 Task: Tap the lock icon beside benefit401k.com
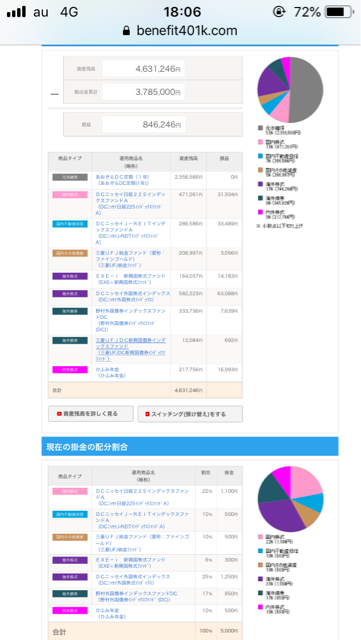tap(127, 31)
